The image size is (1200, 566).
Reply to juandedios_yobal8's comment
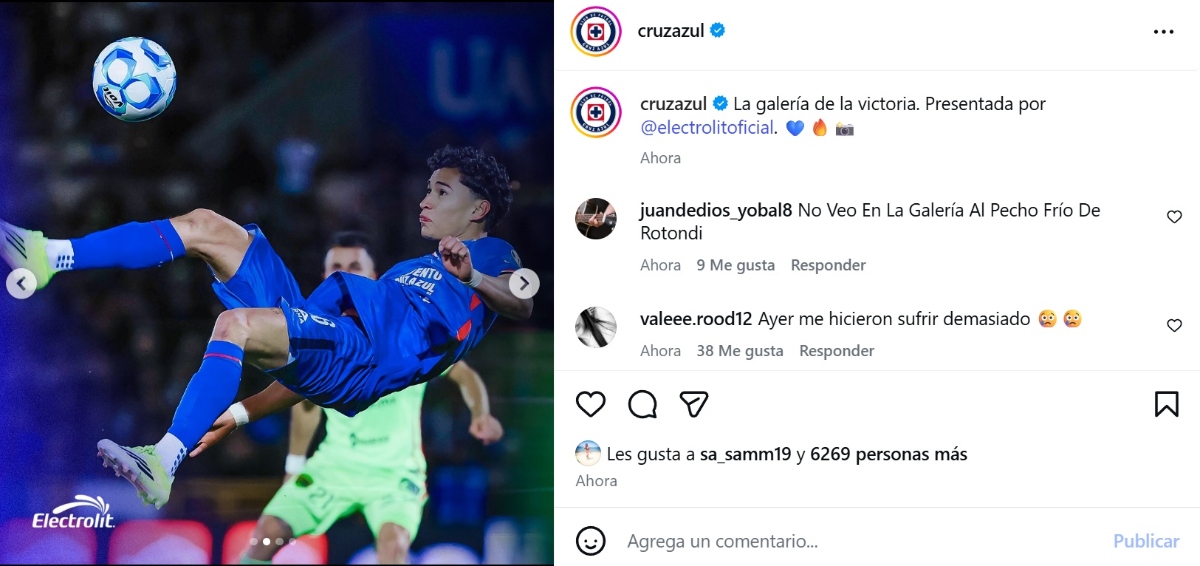(x=828, y=265)
